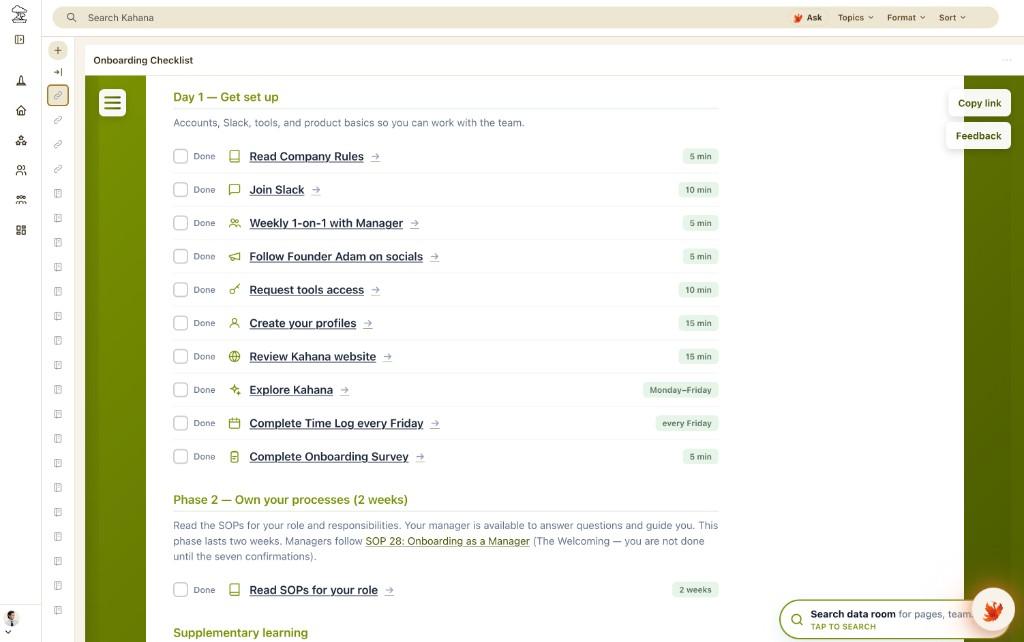Screen dimensions: 1024x642
Task: Open the three-dot menu for Onboarding Checklist
Action: pyautogui.click(x=1006, y=60)
